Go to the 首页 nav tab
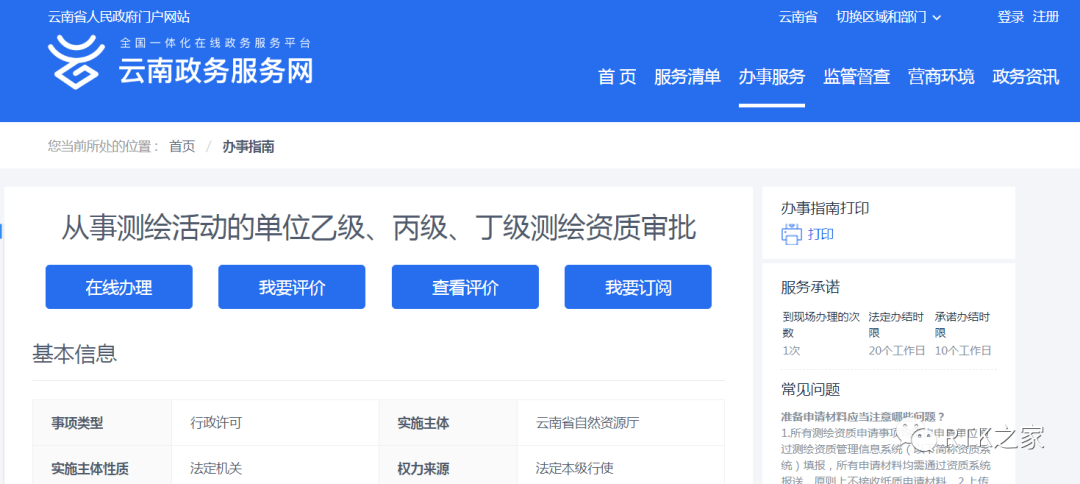1080x484 pixels. (x=617, y=77)
